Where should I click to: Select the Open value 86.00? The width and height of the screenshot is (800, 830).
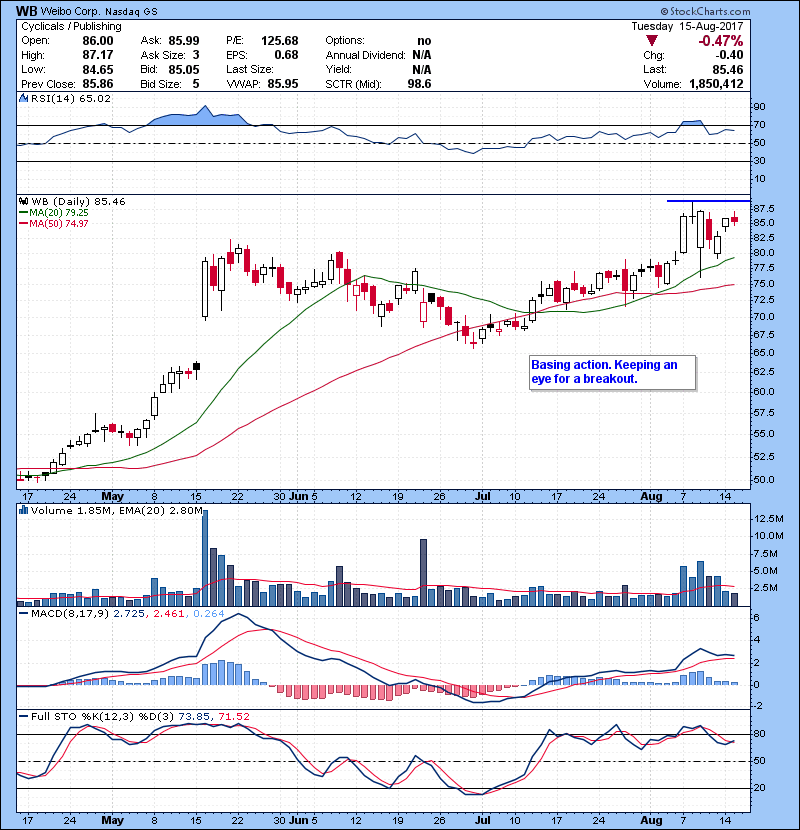click(98, 41)
